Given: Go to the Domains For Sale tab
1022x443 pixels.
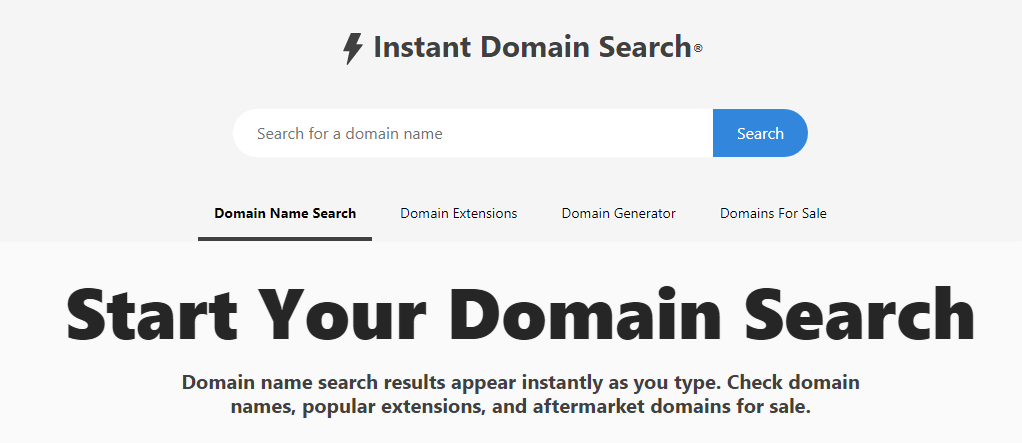Looking at the screenshot, I should 773,214.
